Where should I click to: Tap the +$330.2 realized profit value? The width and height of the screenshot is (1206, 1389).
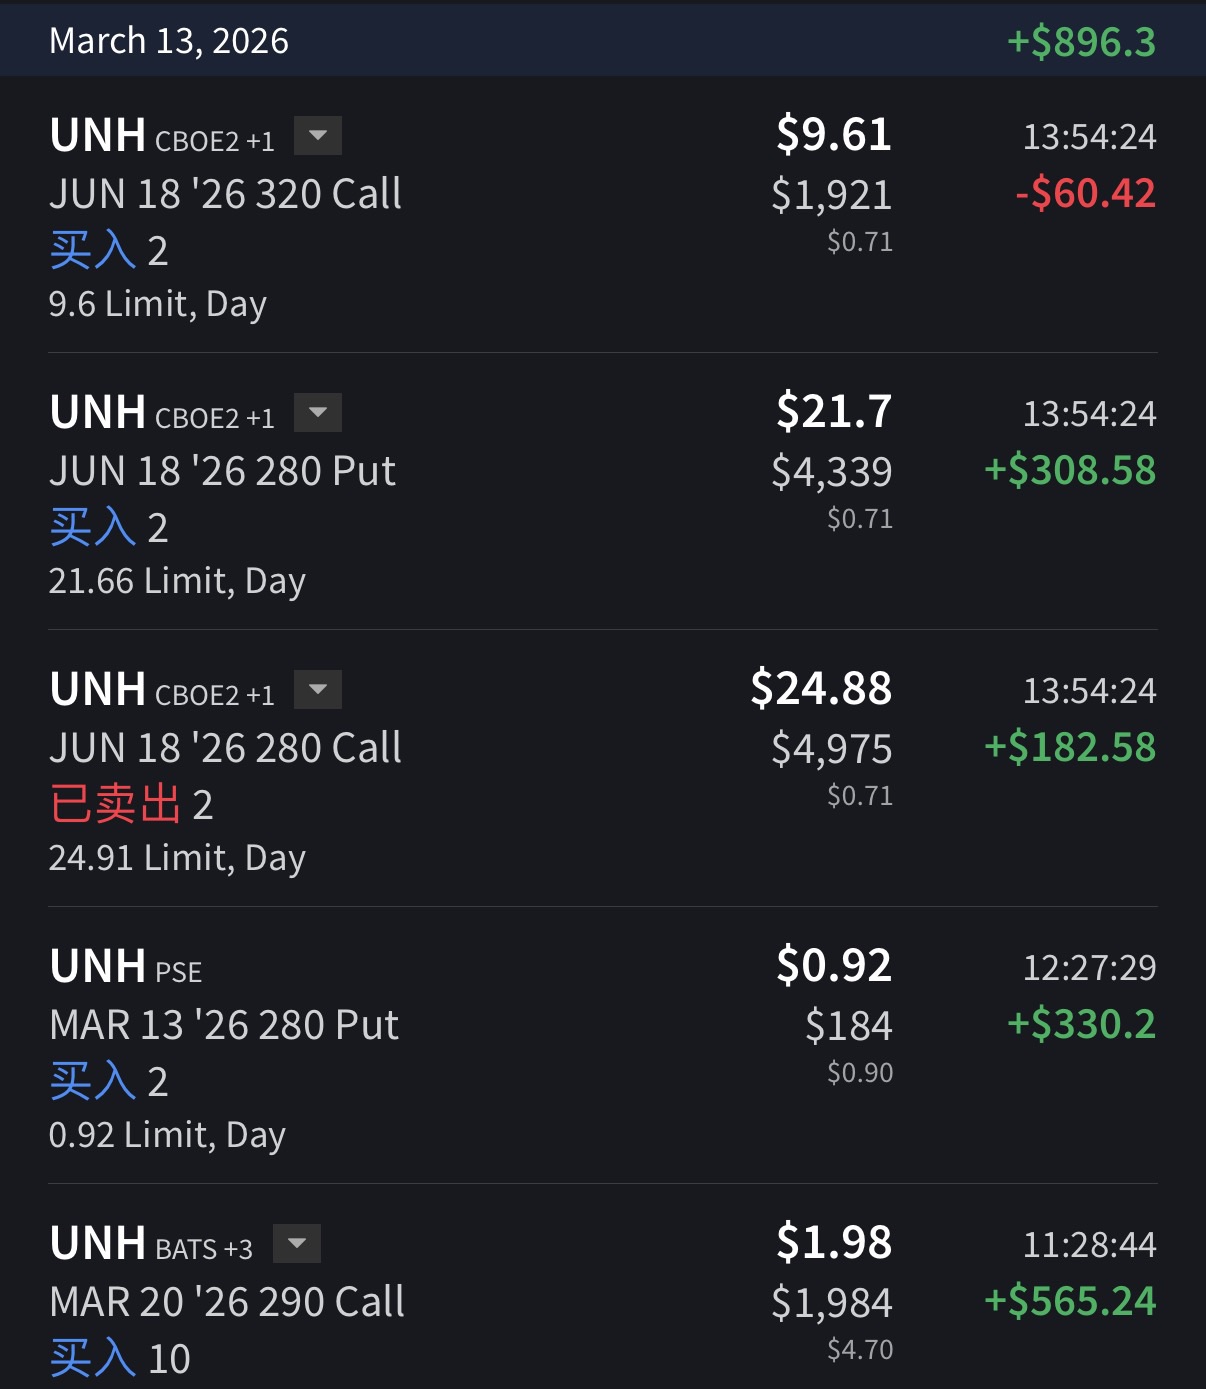click(x=1081, y=1024)
